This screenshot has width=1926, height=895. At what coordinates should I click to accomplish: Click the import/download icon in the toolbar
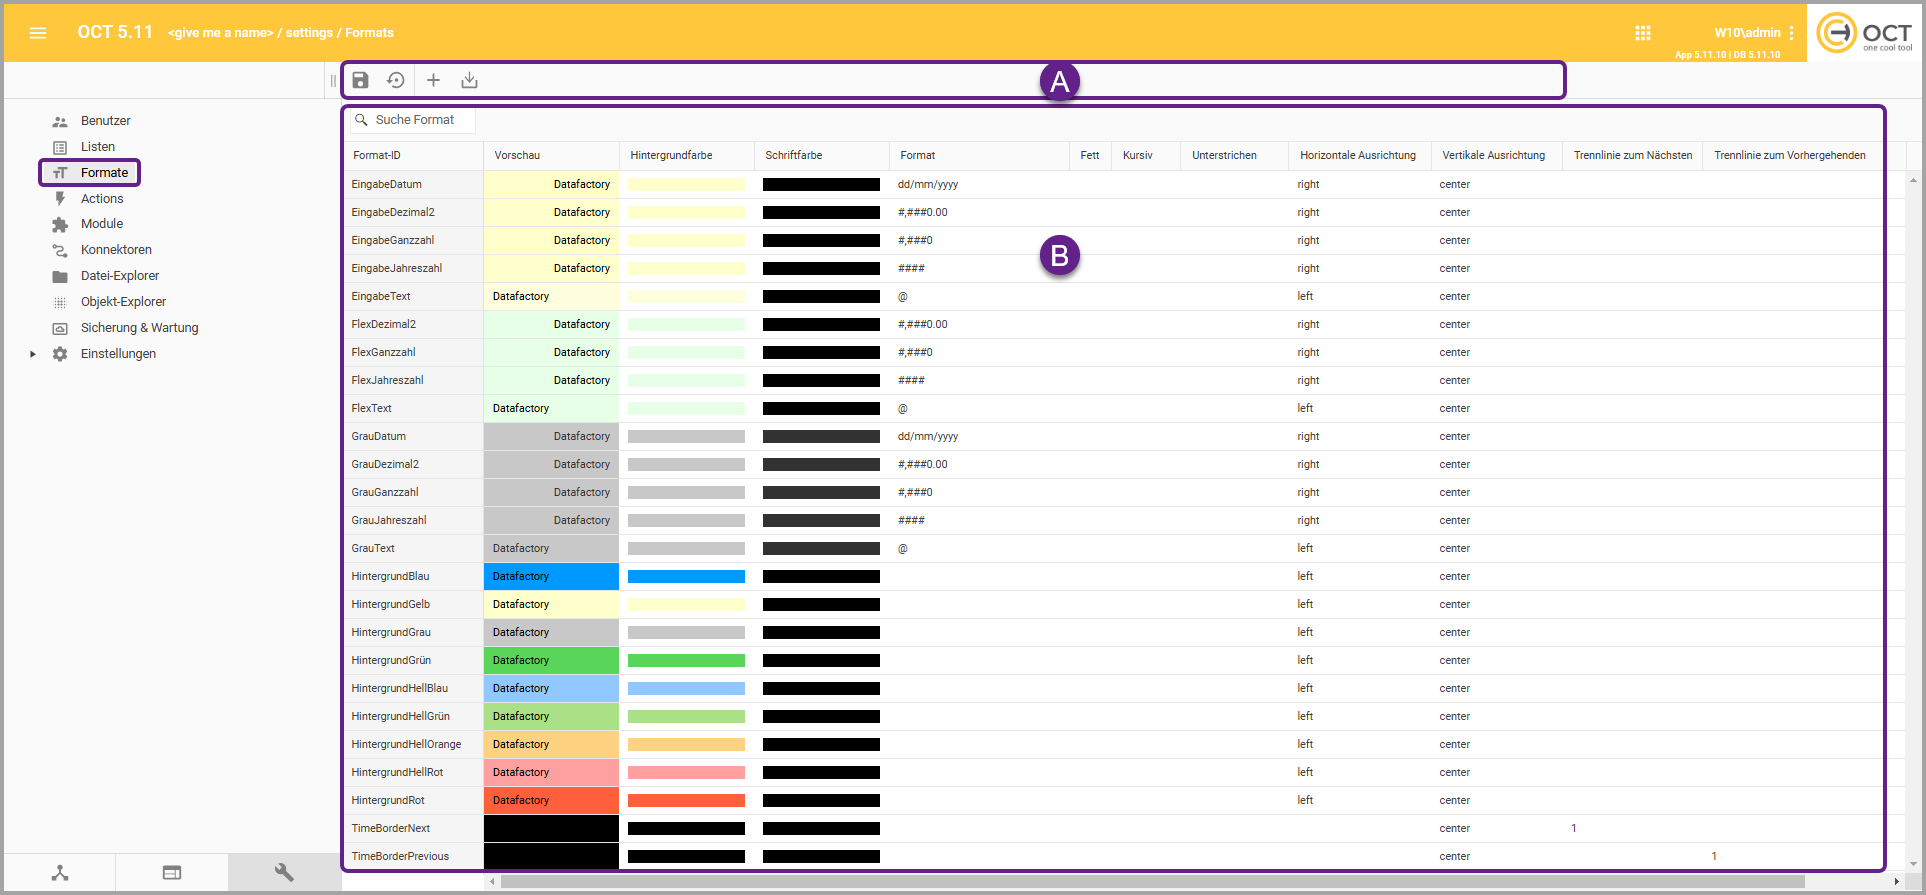(x=469, y=80)
